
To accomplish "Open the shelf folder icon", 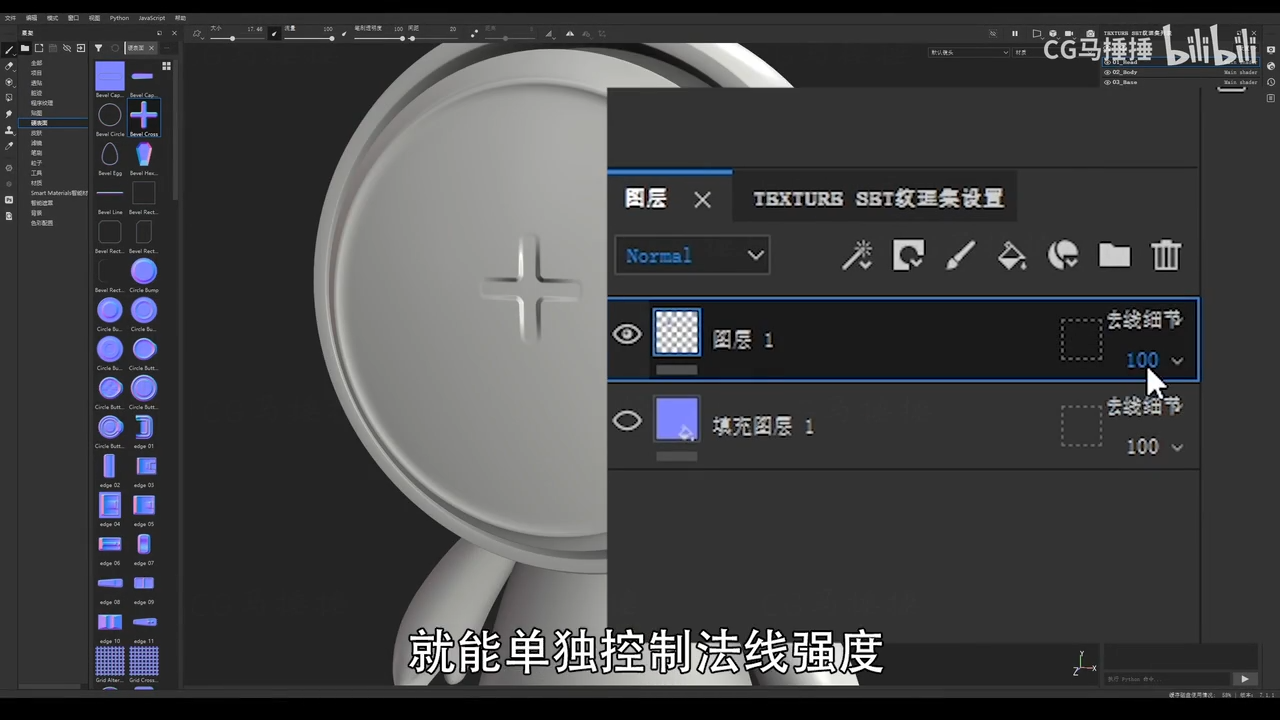I will [25, 48].
